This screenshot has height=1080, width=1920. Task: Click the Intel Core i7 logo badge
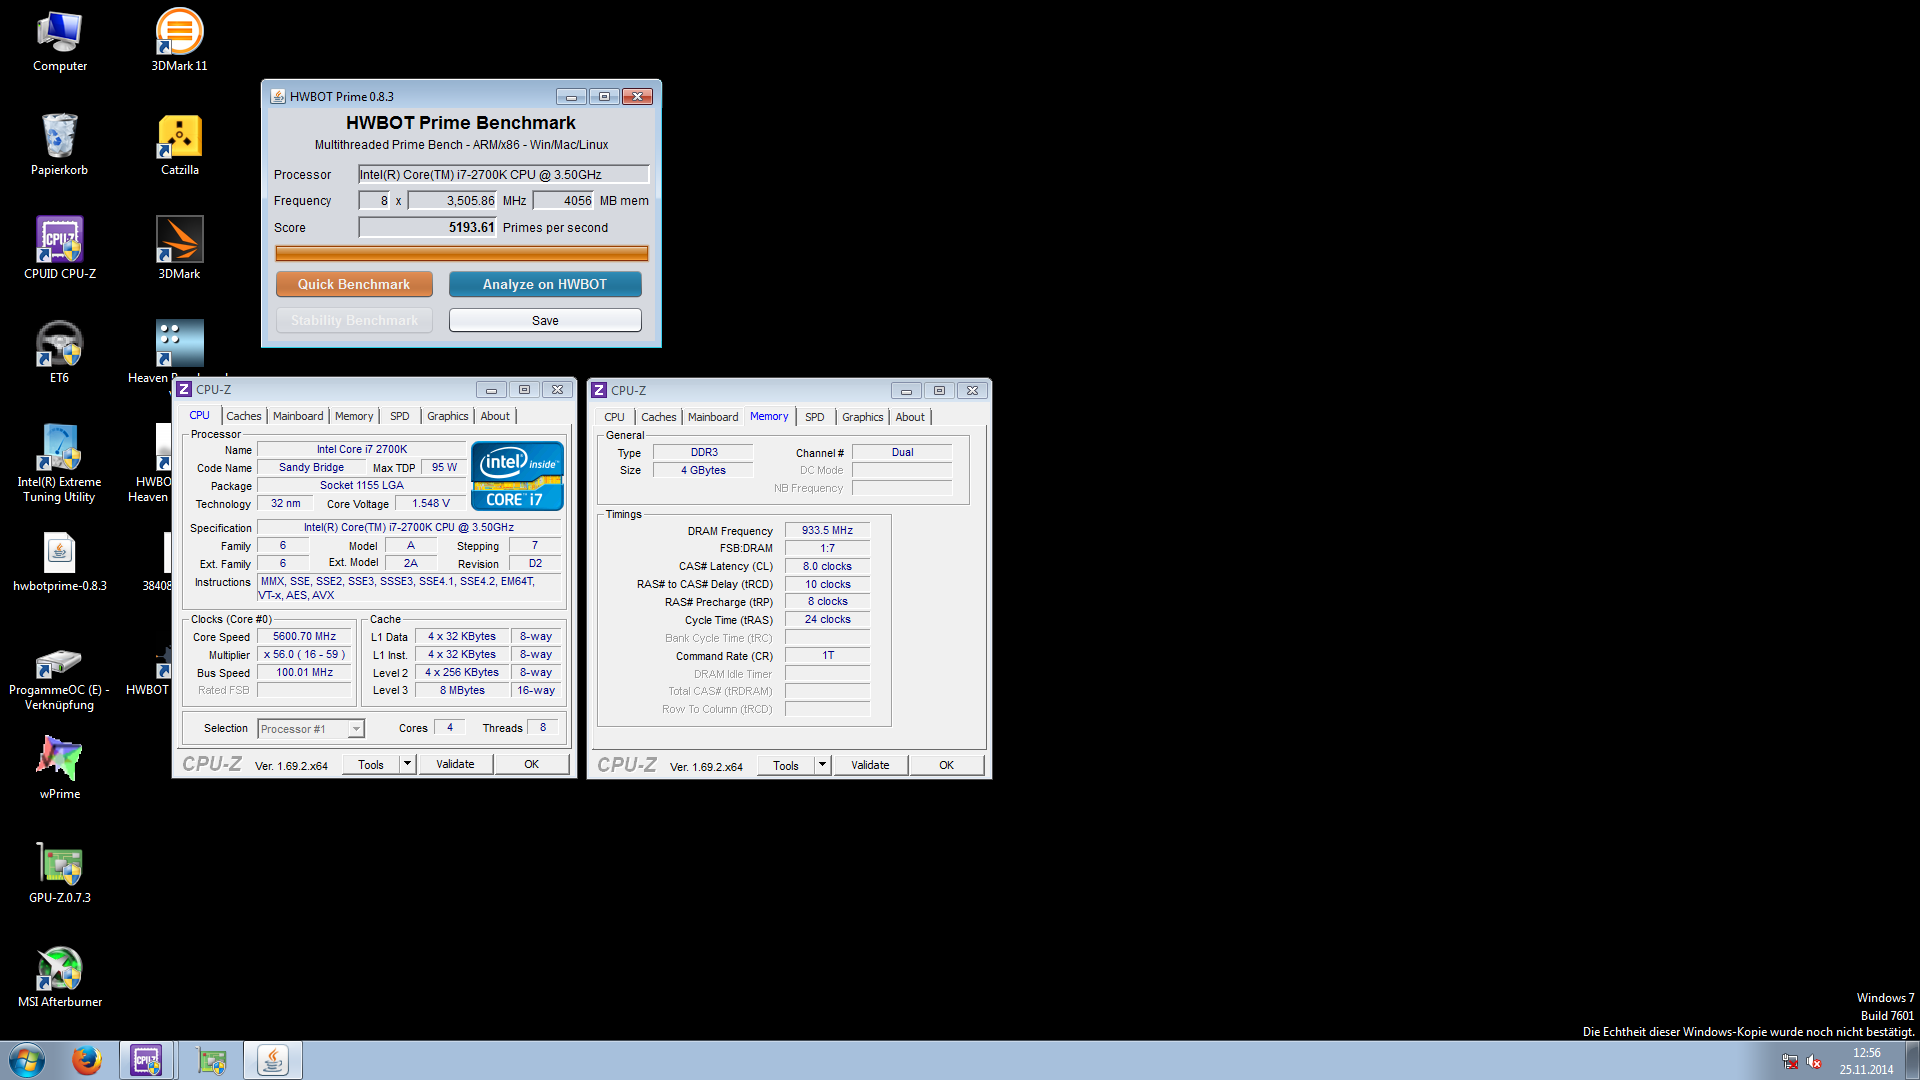[517, 476]
